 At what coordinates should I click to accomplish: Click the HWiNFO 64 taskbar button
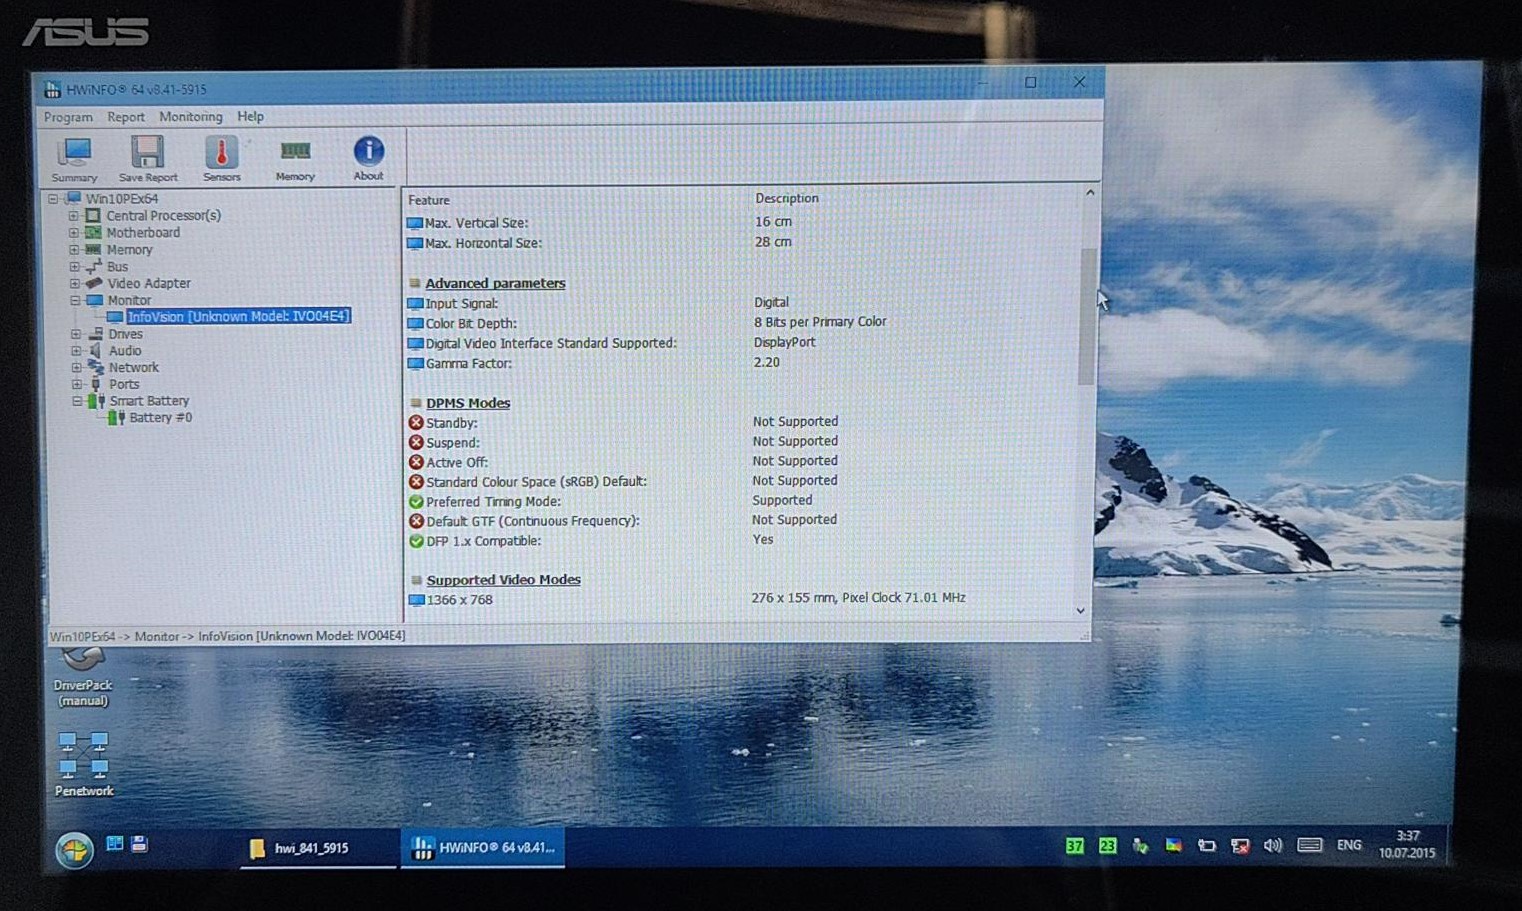point(484,848)
